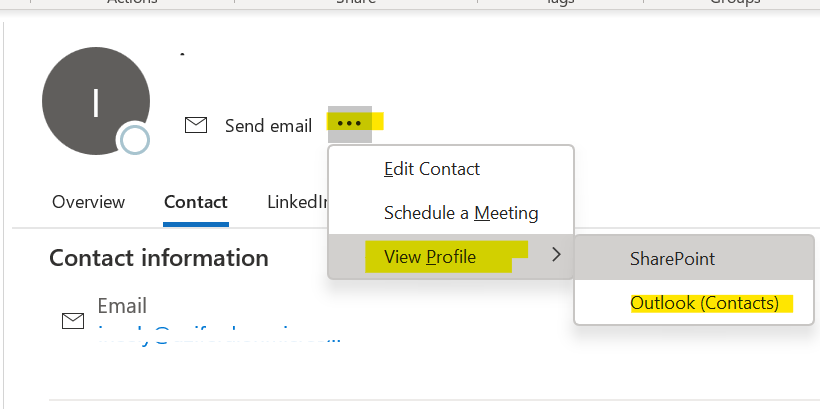Screen dimensions: 820x409
Task: Switch to the Overview tab
Action: [x=88, y=202]
